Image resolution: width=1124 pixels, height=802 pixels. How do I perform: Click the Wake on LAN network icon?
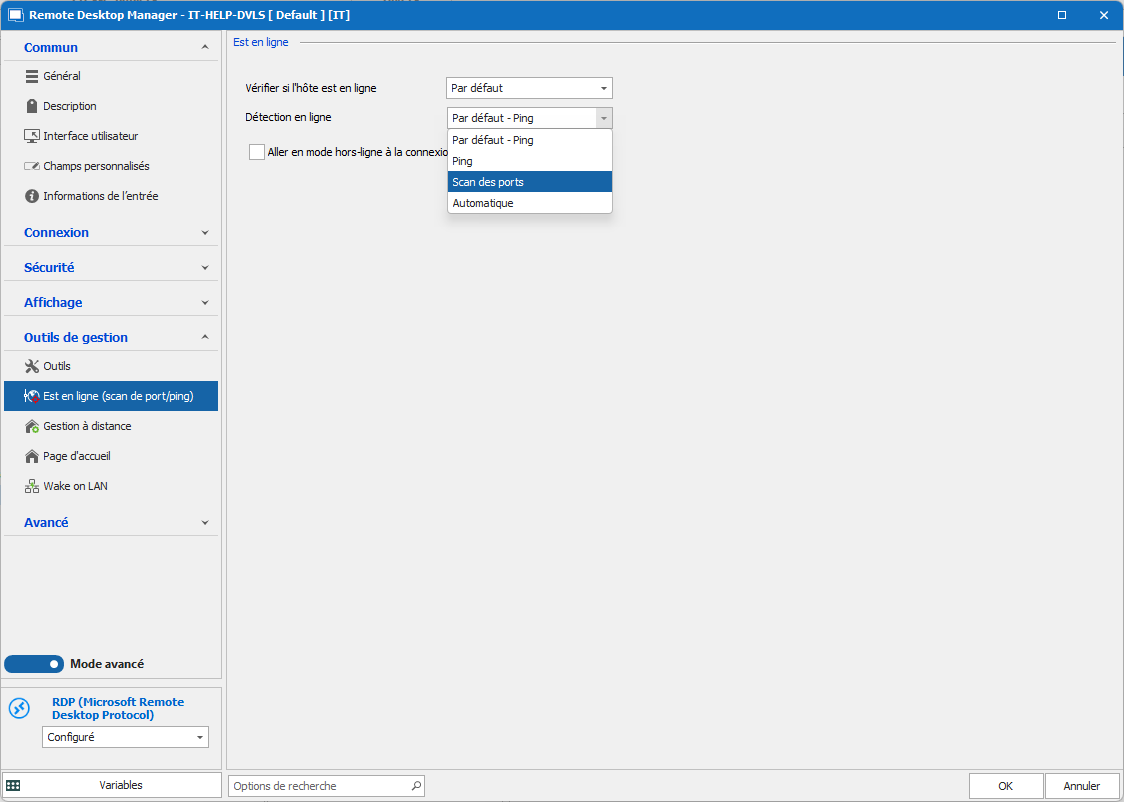(x=32, y=486)
